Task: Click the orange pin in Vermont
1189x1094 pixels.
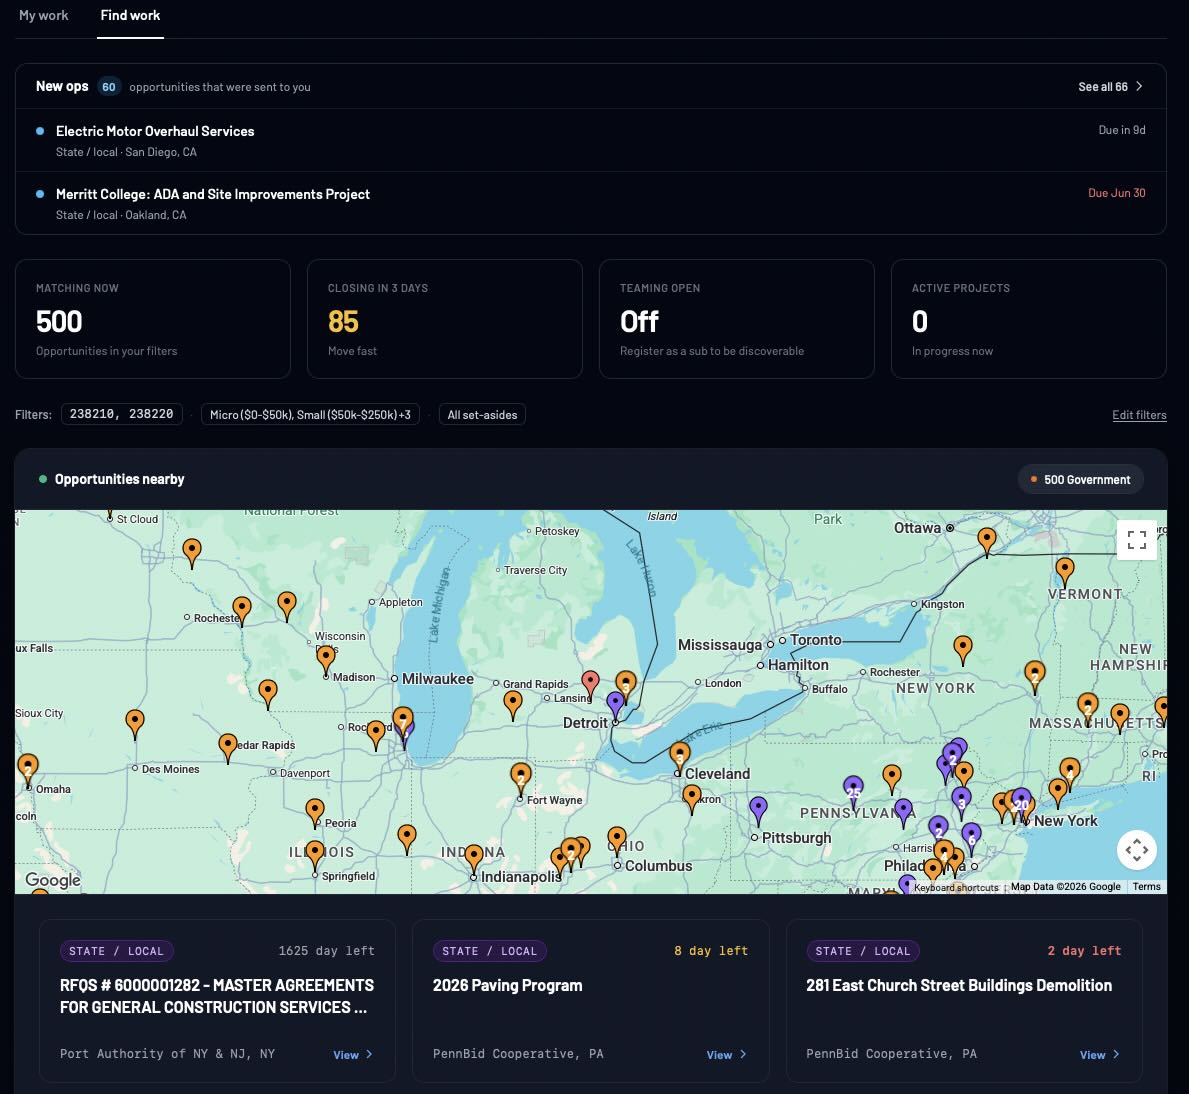Action: pos(1065,569)
